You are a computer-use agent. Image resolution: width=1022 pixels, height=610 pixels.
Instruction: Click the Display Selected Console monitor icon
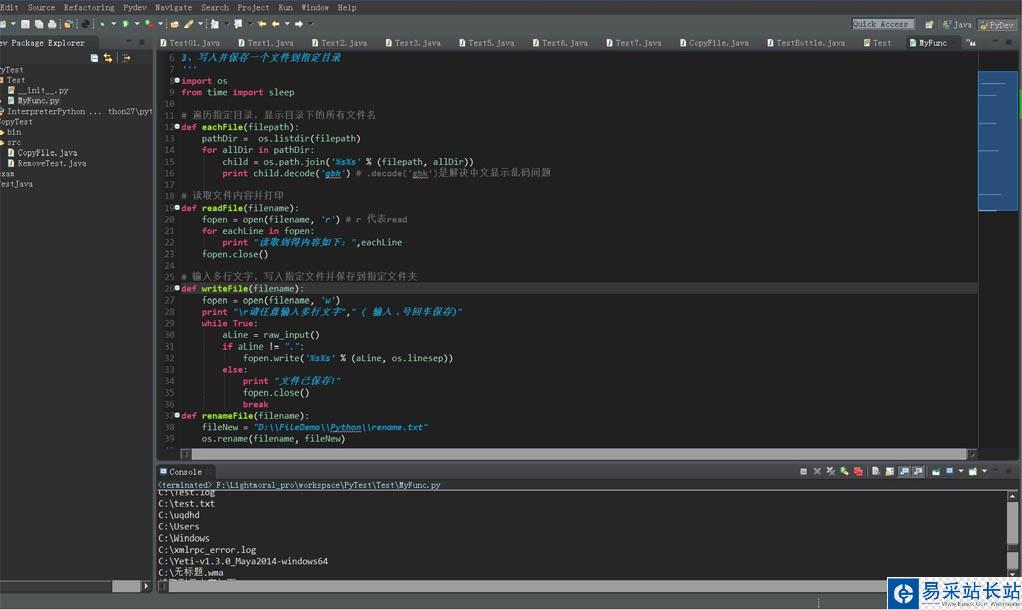pyautogui.click(x=950, y=471)
